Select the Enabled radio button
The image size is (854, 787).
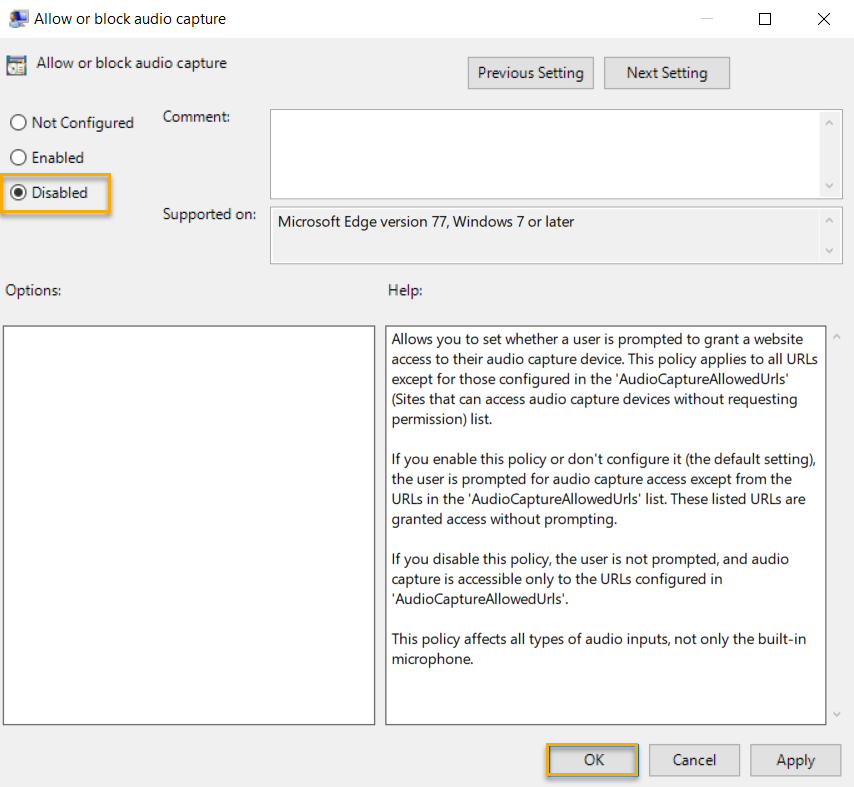point(18,157)
